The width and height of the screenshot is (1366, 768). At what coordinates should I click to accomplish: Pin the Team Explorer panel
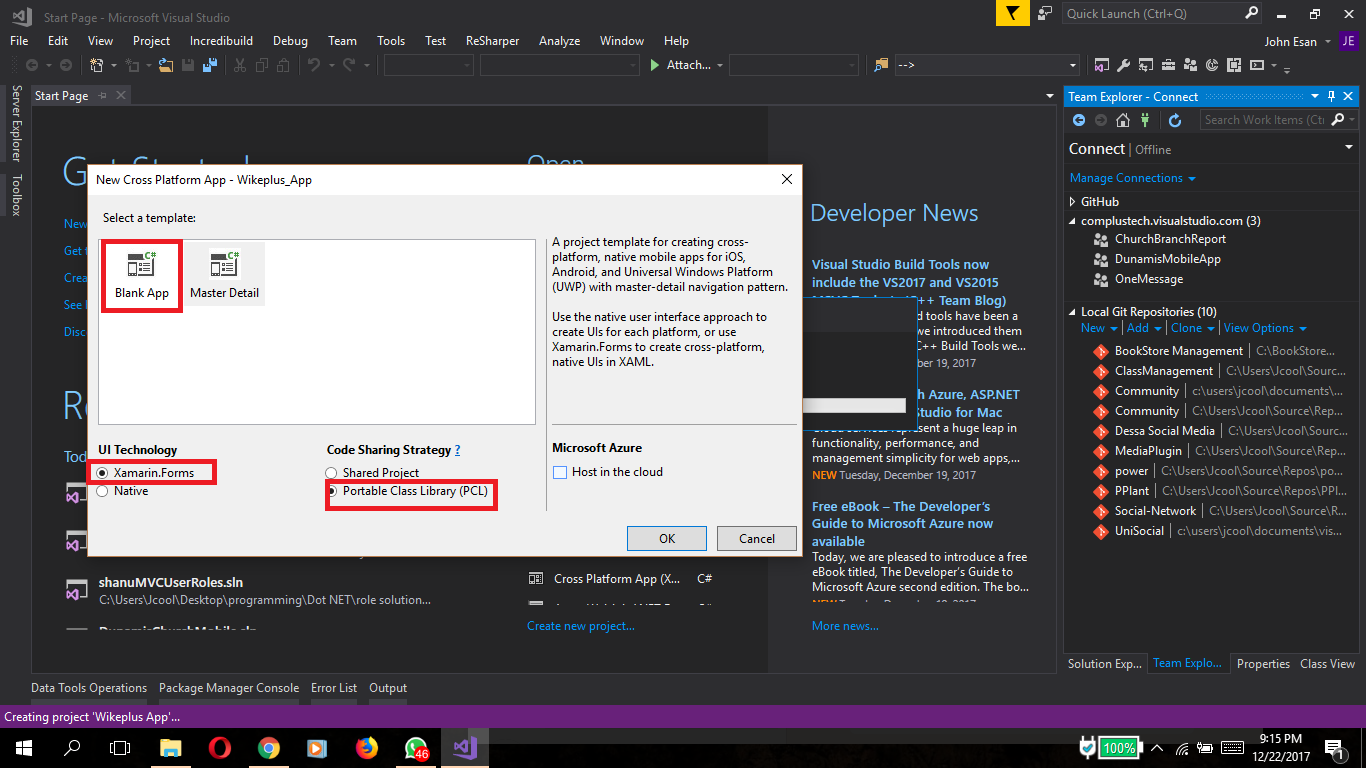[x=1331, y=97]
